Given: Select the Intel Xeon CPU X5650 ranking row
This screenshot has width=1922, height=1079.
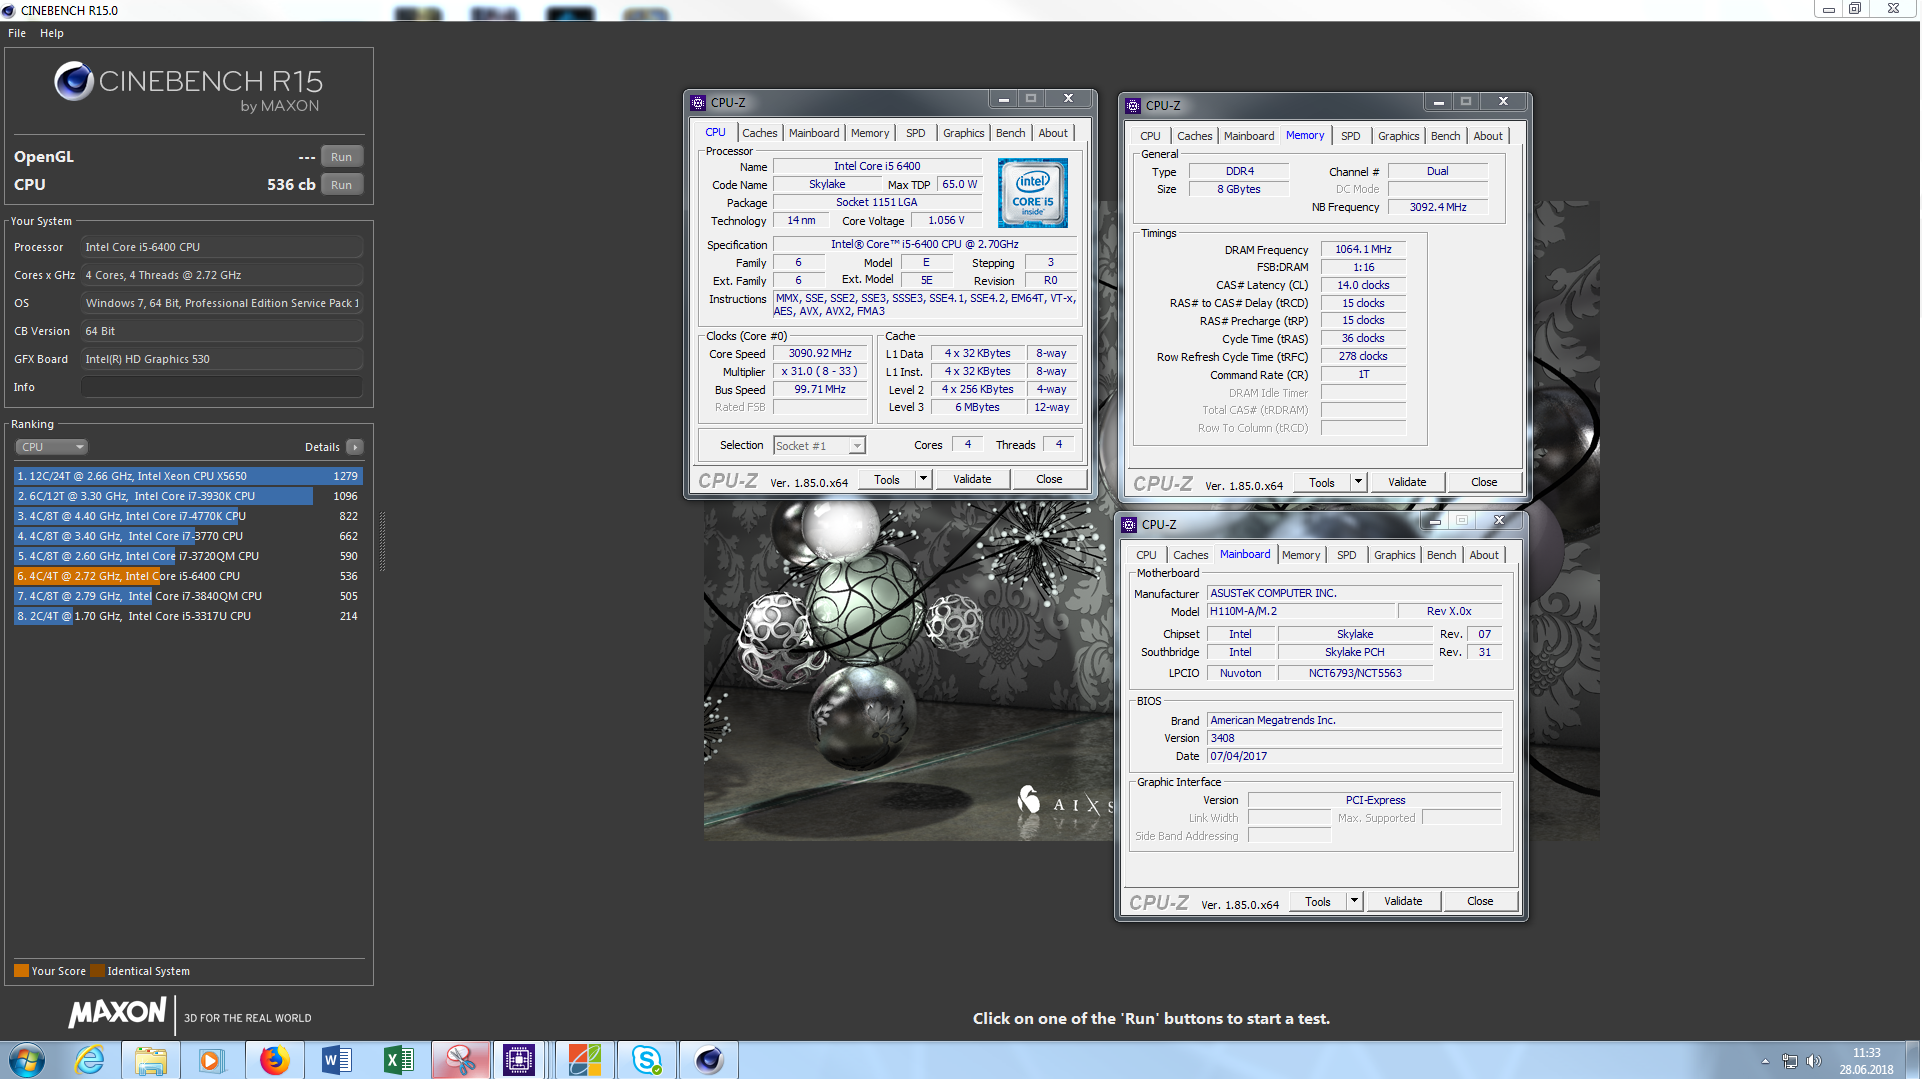Looking at the screenshot, I should pos(188,476).
